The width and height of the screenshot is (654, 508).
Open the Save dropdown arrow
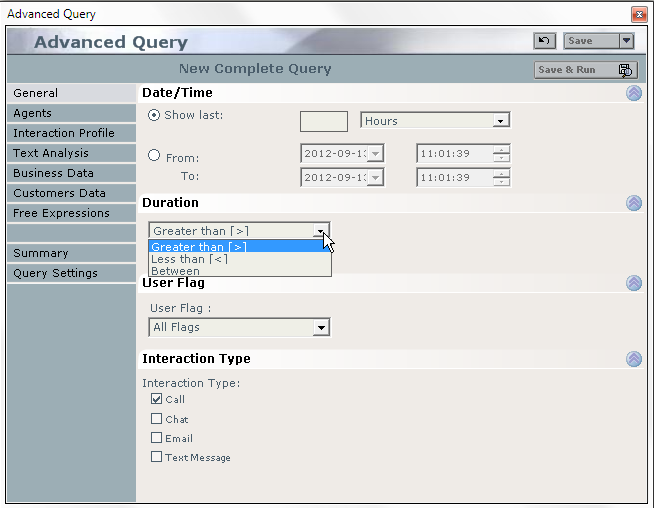click(x=626, y=41)
